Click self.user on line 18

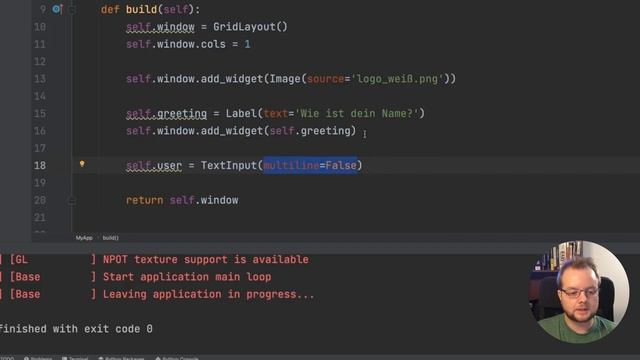[154, 165]
